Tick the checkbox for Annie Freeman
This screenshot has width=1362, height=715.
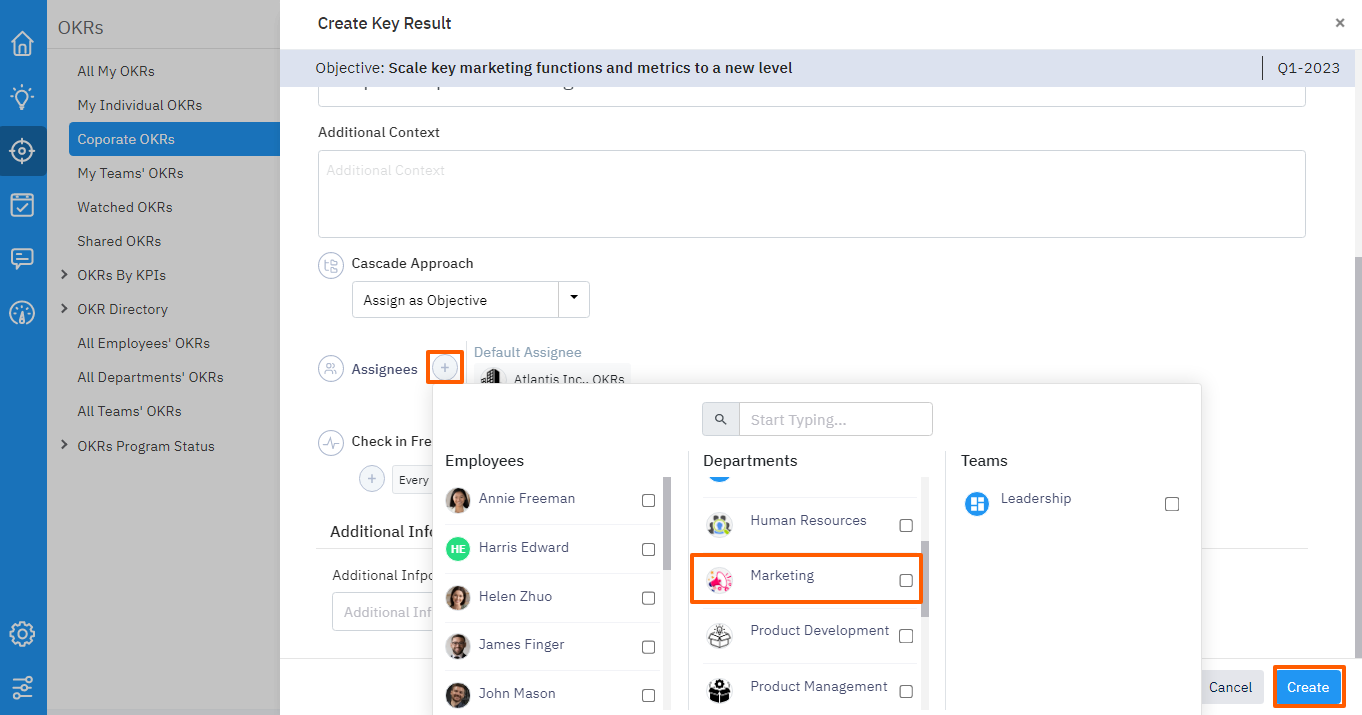648,501
